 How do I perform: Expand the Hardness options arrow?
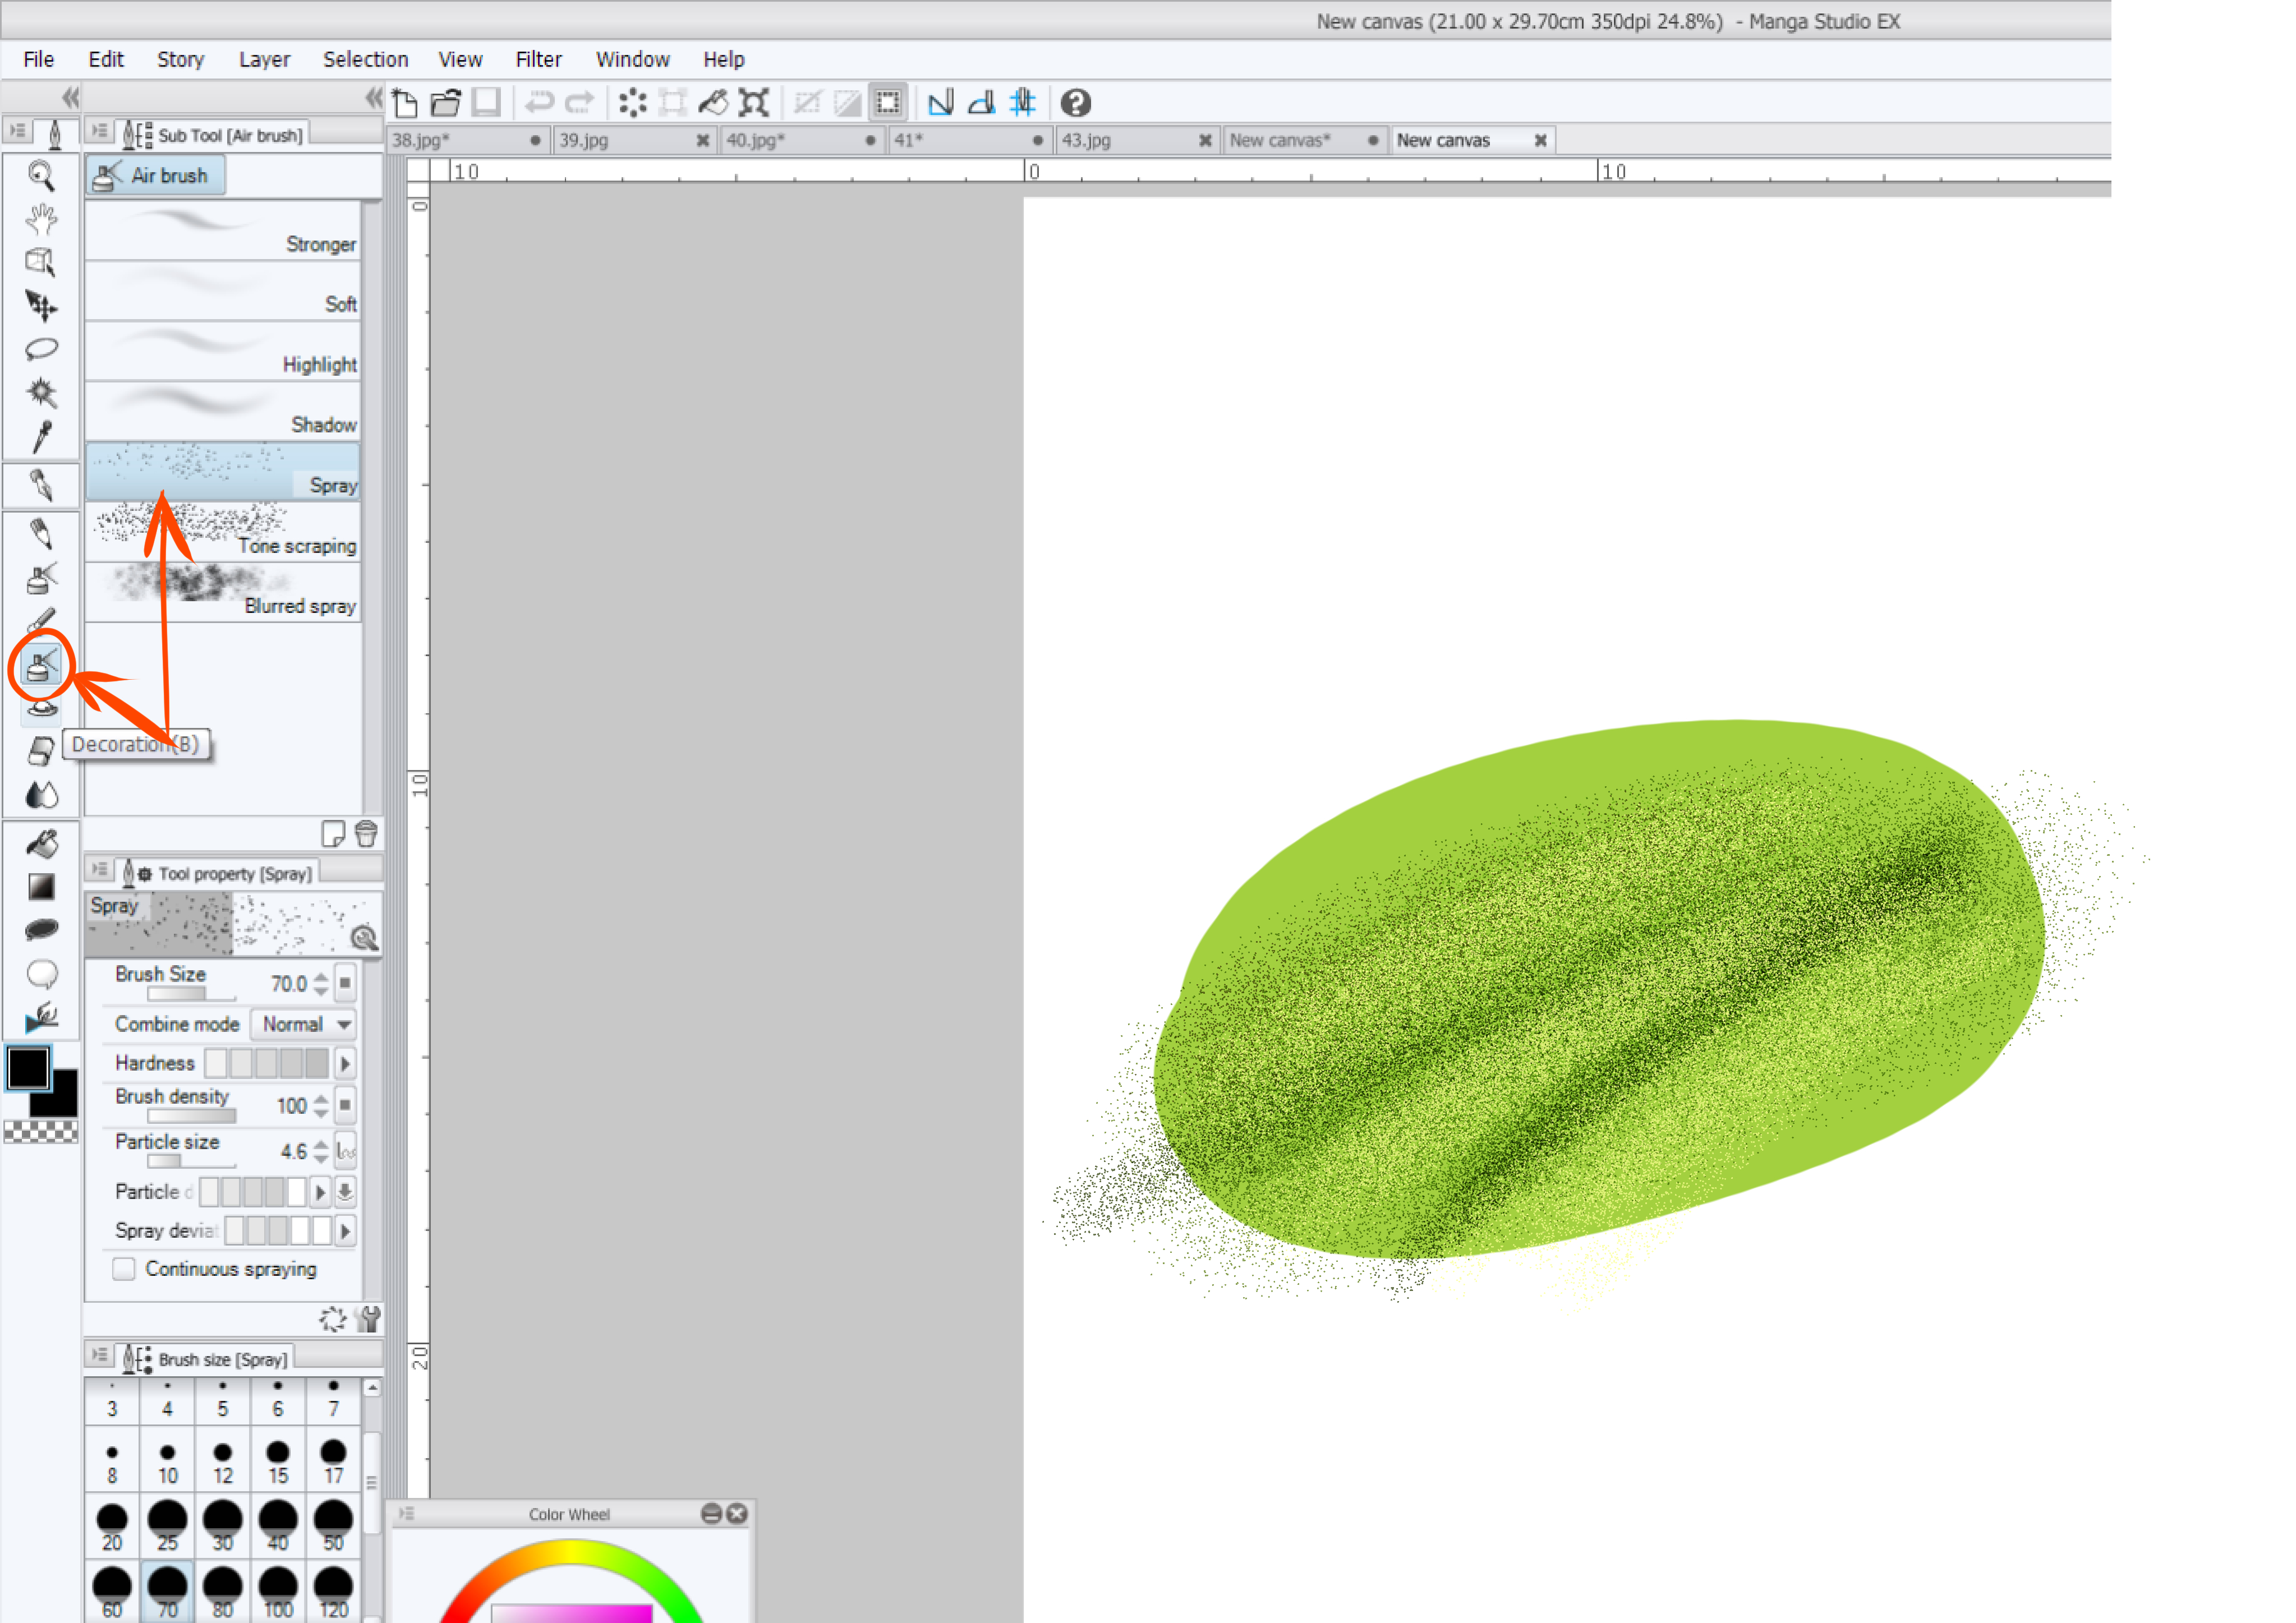345,1063
